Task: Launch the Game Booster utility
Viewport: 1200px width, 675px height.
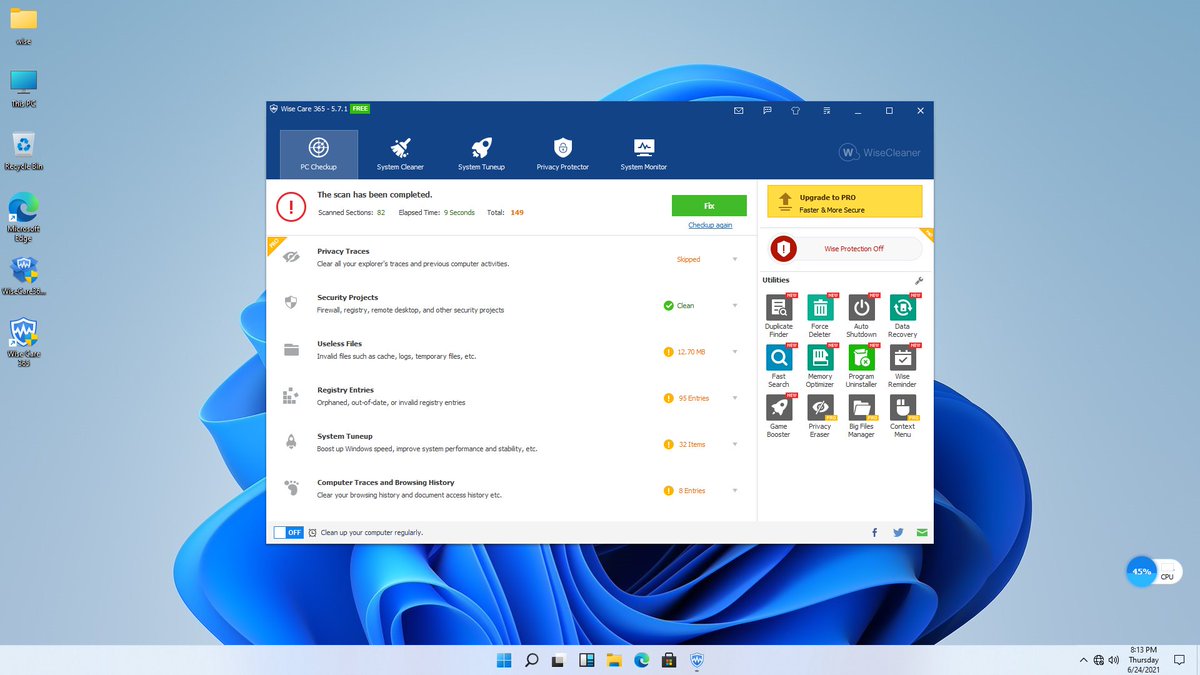Action: pos(779,416)
